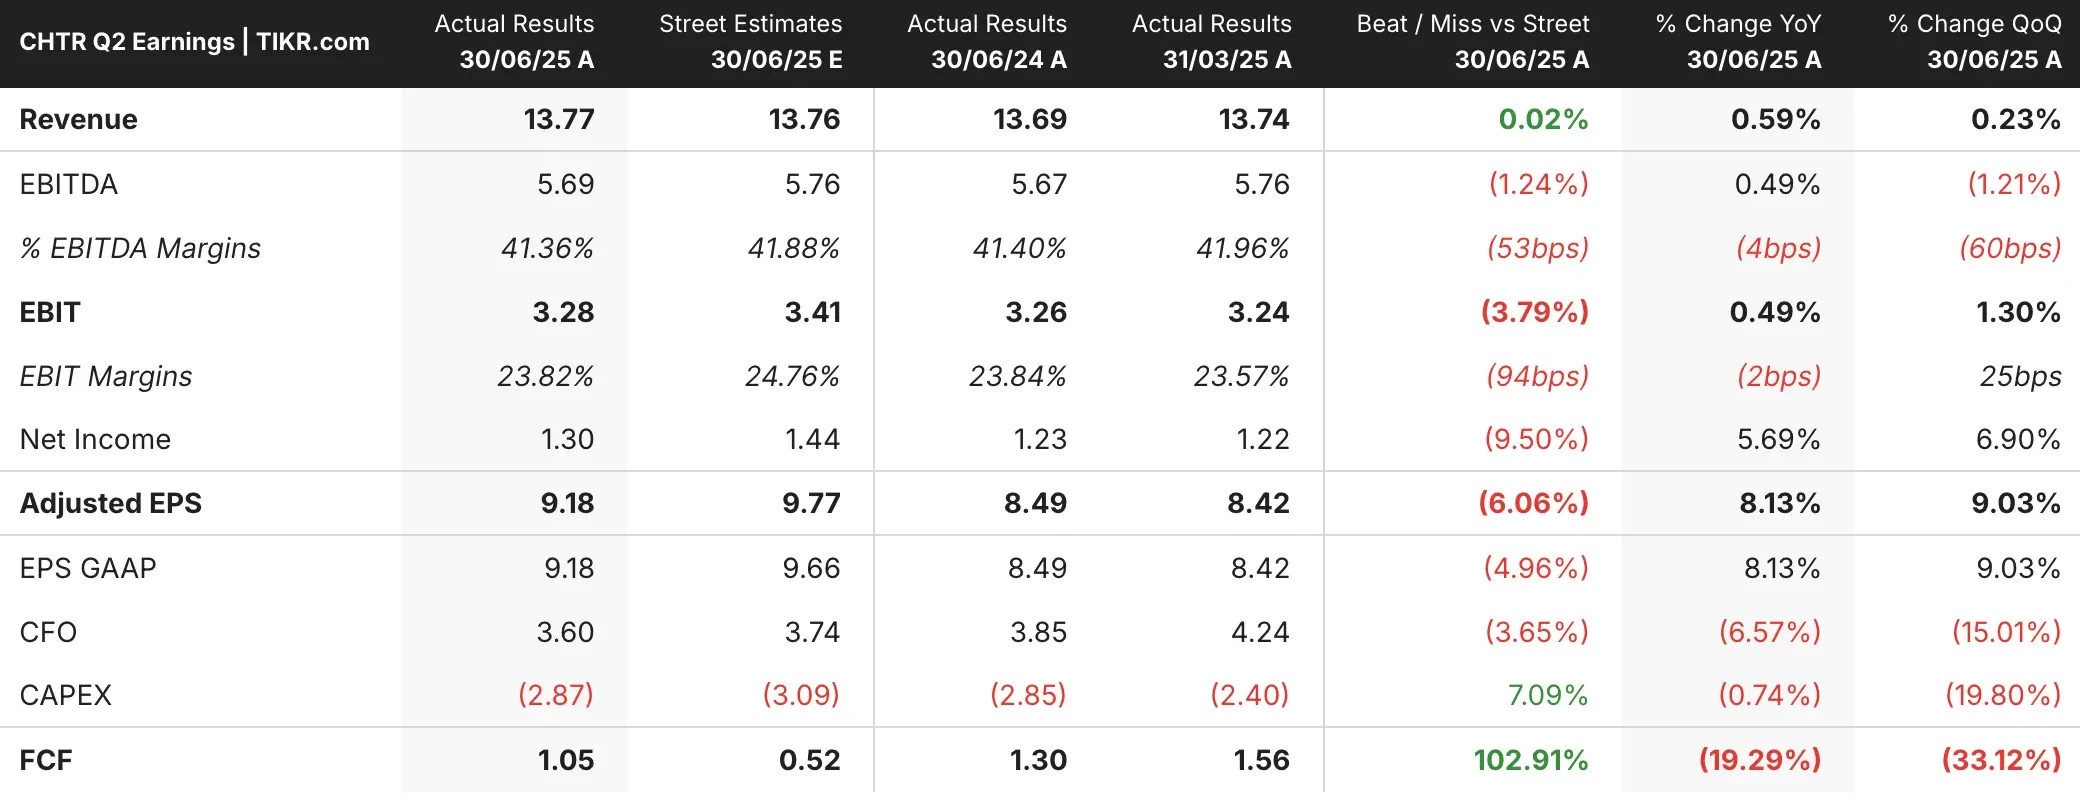The image size is (2080, 802).
Task: Select the Revenue row label
Action: click(x=79, y=120)
